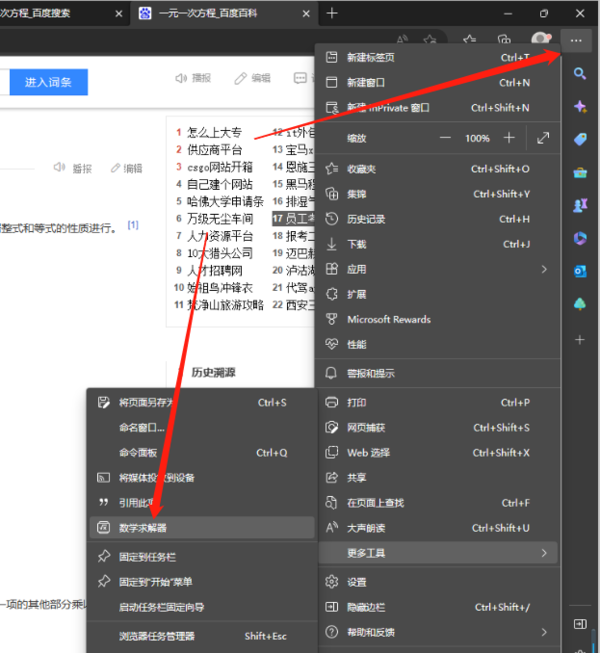Decrease zoom with the minus button
Viewport: 600px width, 653px height.
point(445,138)
